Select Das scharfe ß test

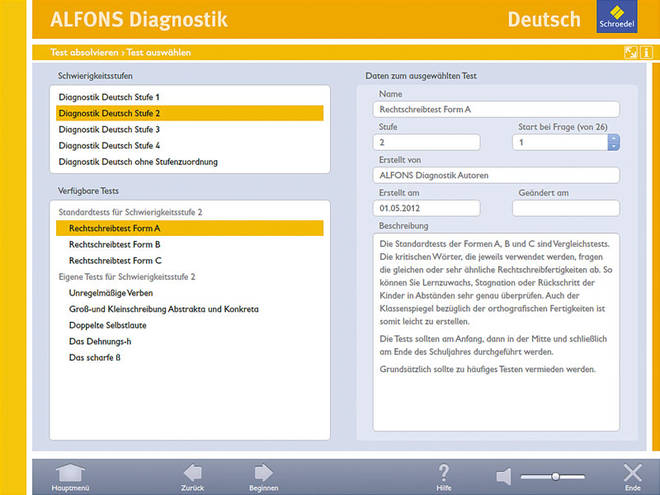click(x=190, y=357)
